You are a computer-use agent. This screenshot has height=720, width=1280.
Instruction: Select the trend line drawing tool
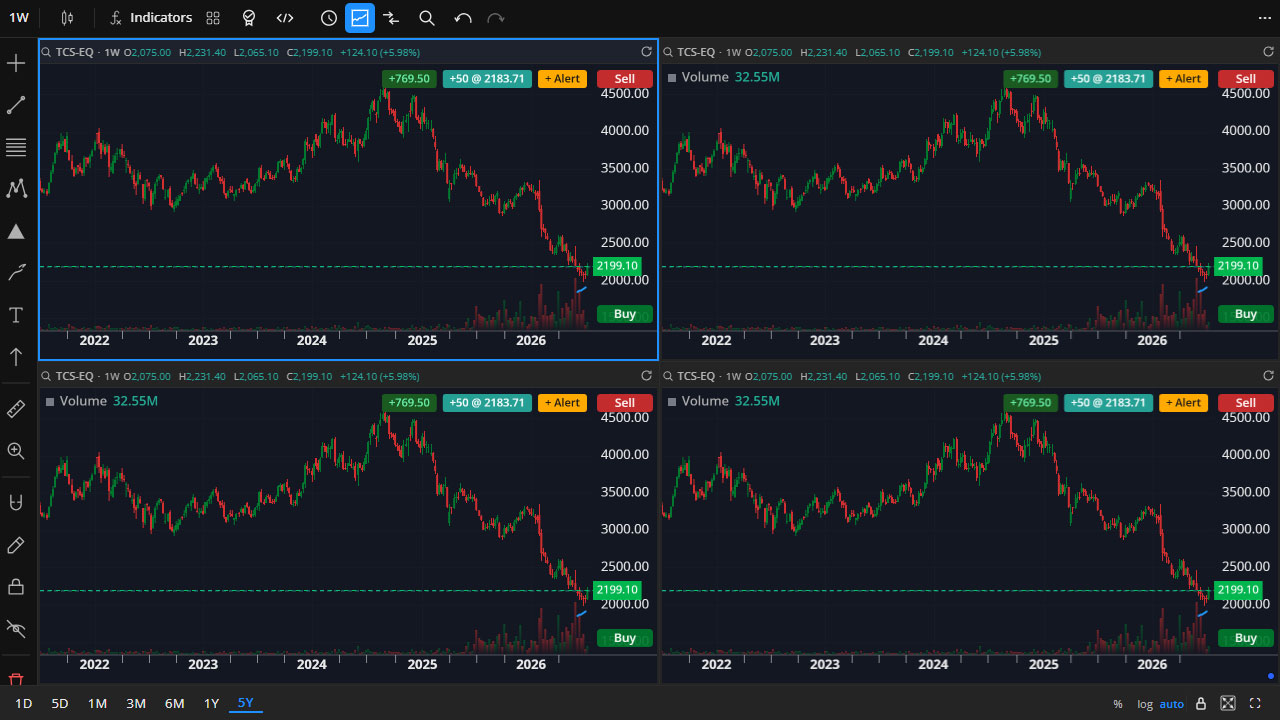16,106
